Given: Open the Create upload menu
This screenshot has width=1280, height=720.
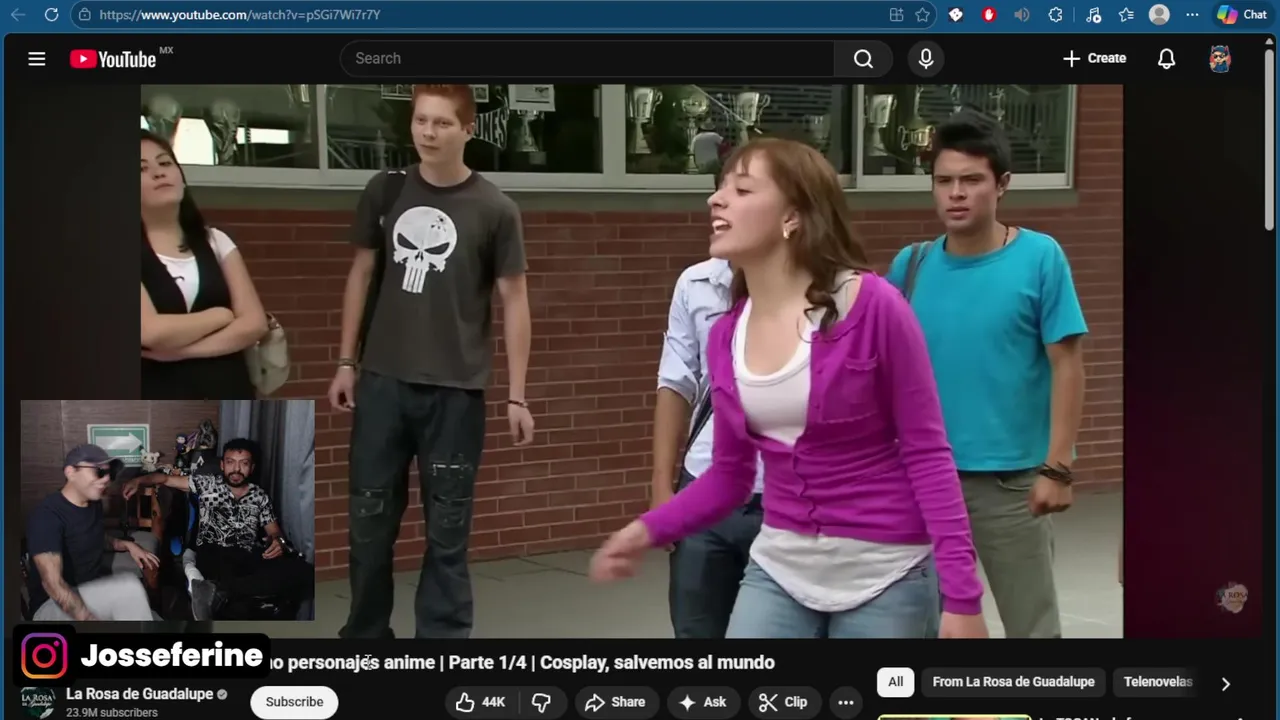Looking at the screenshot, I should 1094,59.
